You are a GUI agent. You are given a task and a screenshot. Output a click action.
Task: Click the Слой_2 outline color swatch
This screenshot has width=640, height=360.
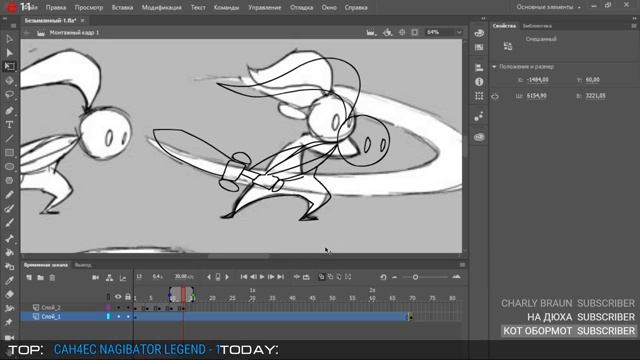pyautogui.click(x=108, y=308)
